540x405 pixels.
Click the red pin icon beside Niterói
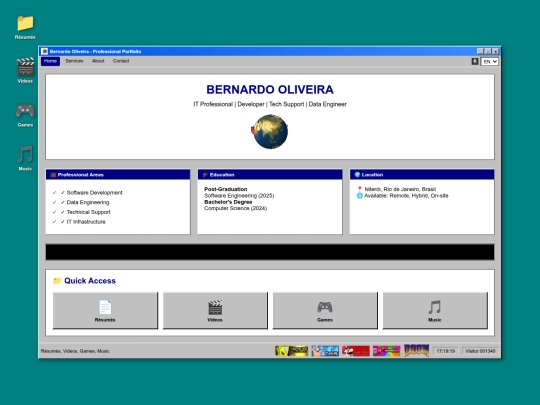360,189
